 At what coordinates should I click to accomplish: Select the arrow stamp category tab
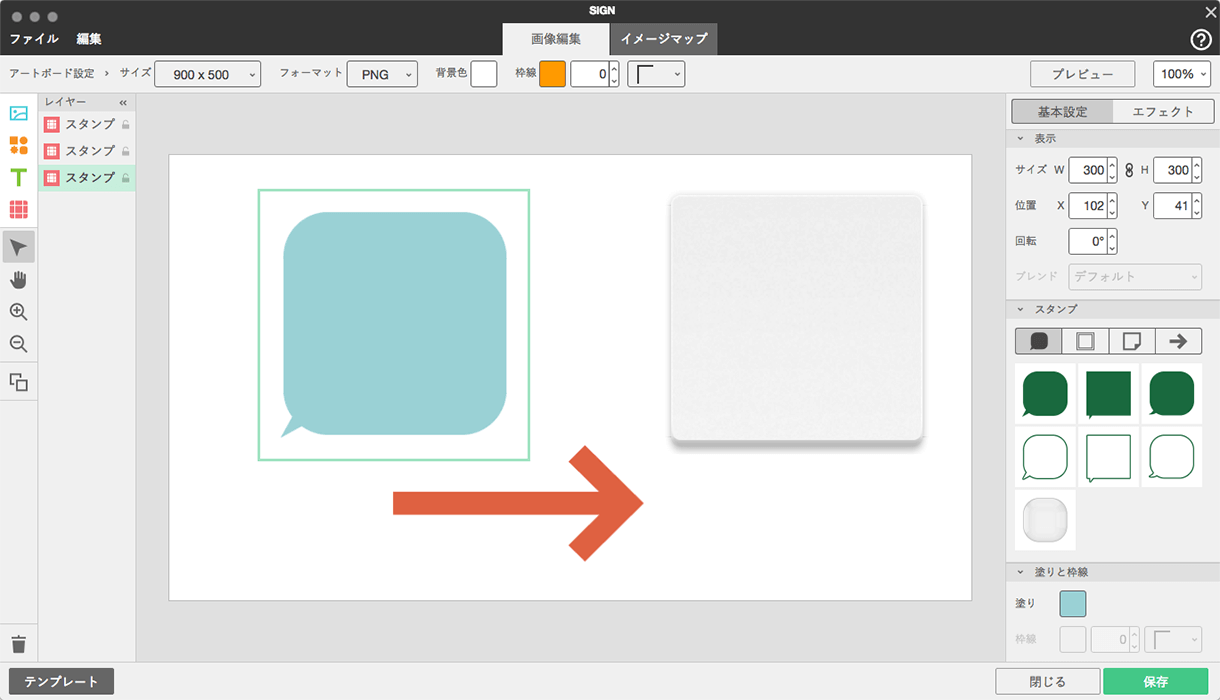tap(1178, 341)
